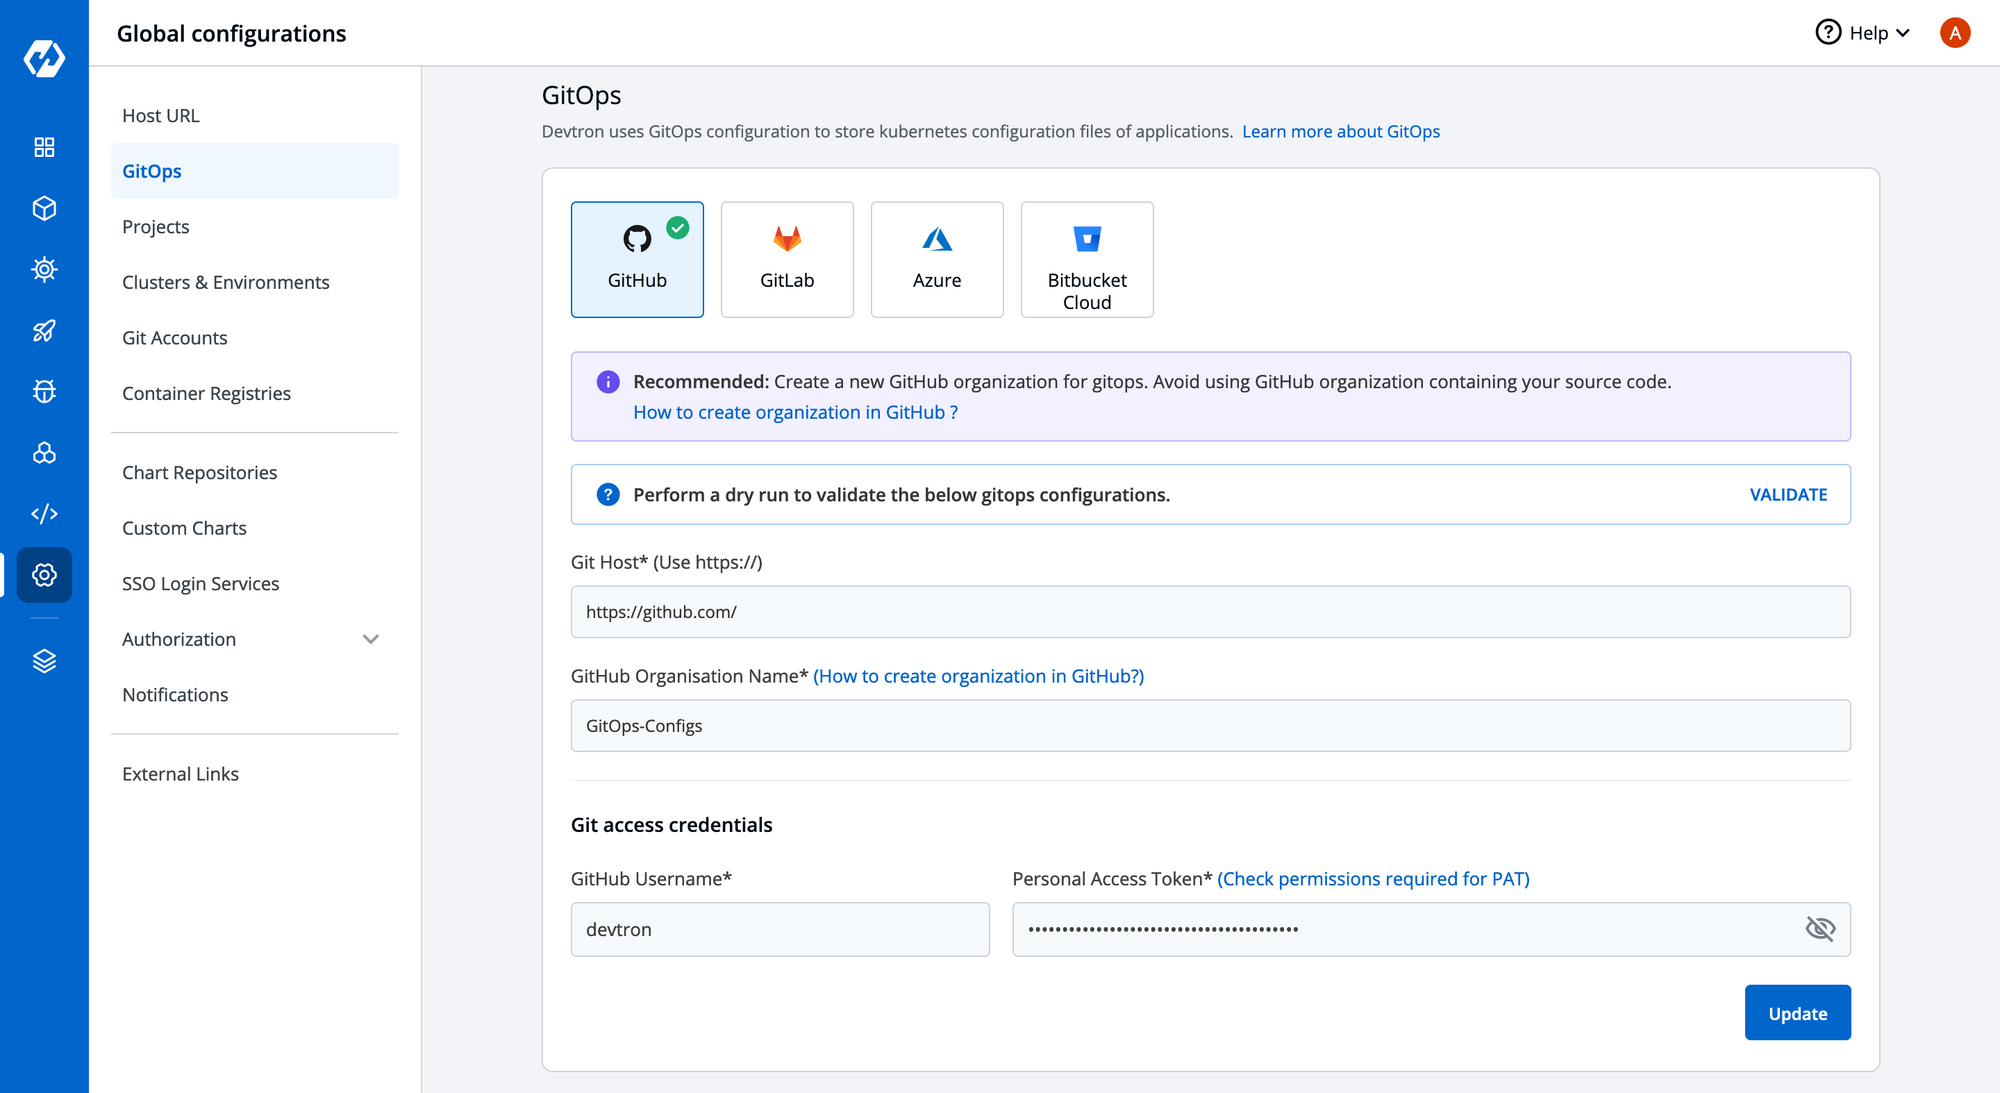Click the 'Git access credentials' heading
This screenshot has height=1093, width=2000.
pos(672,824)
